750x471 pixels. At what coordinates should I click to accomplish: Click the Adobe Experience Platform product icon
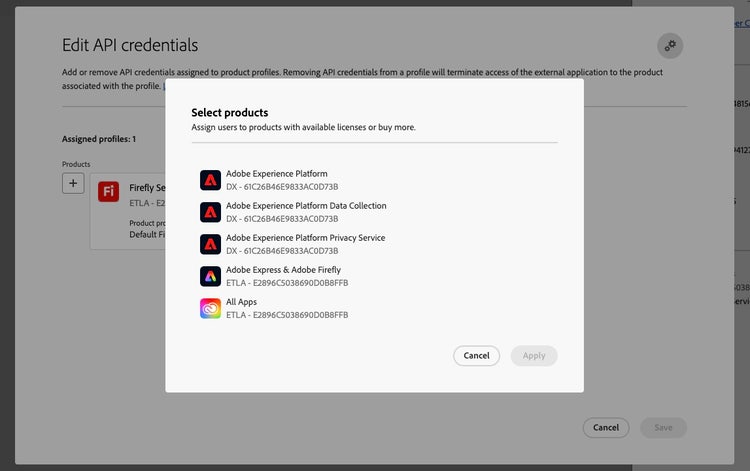tap(210, 180)
